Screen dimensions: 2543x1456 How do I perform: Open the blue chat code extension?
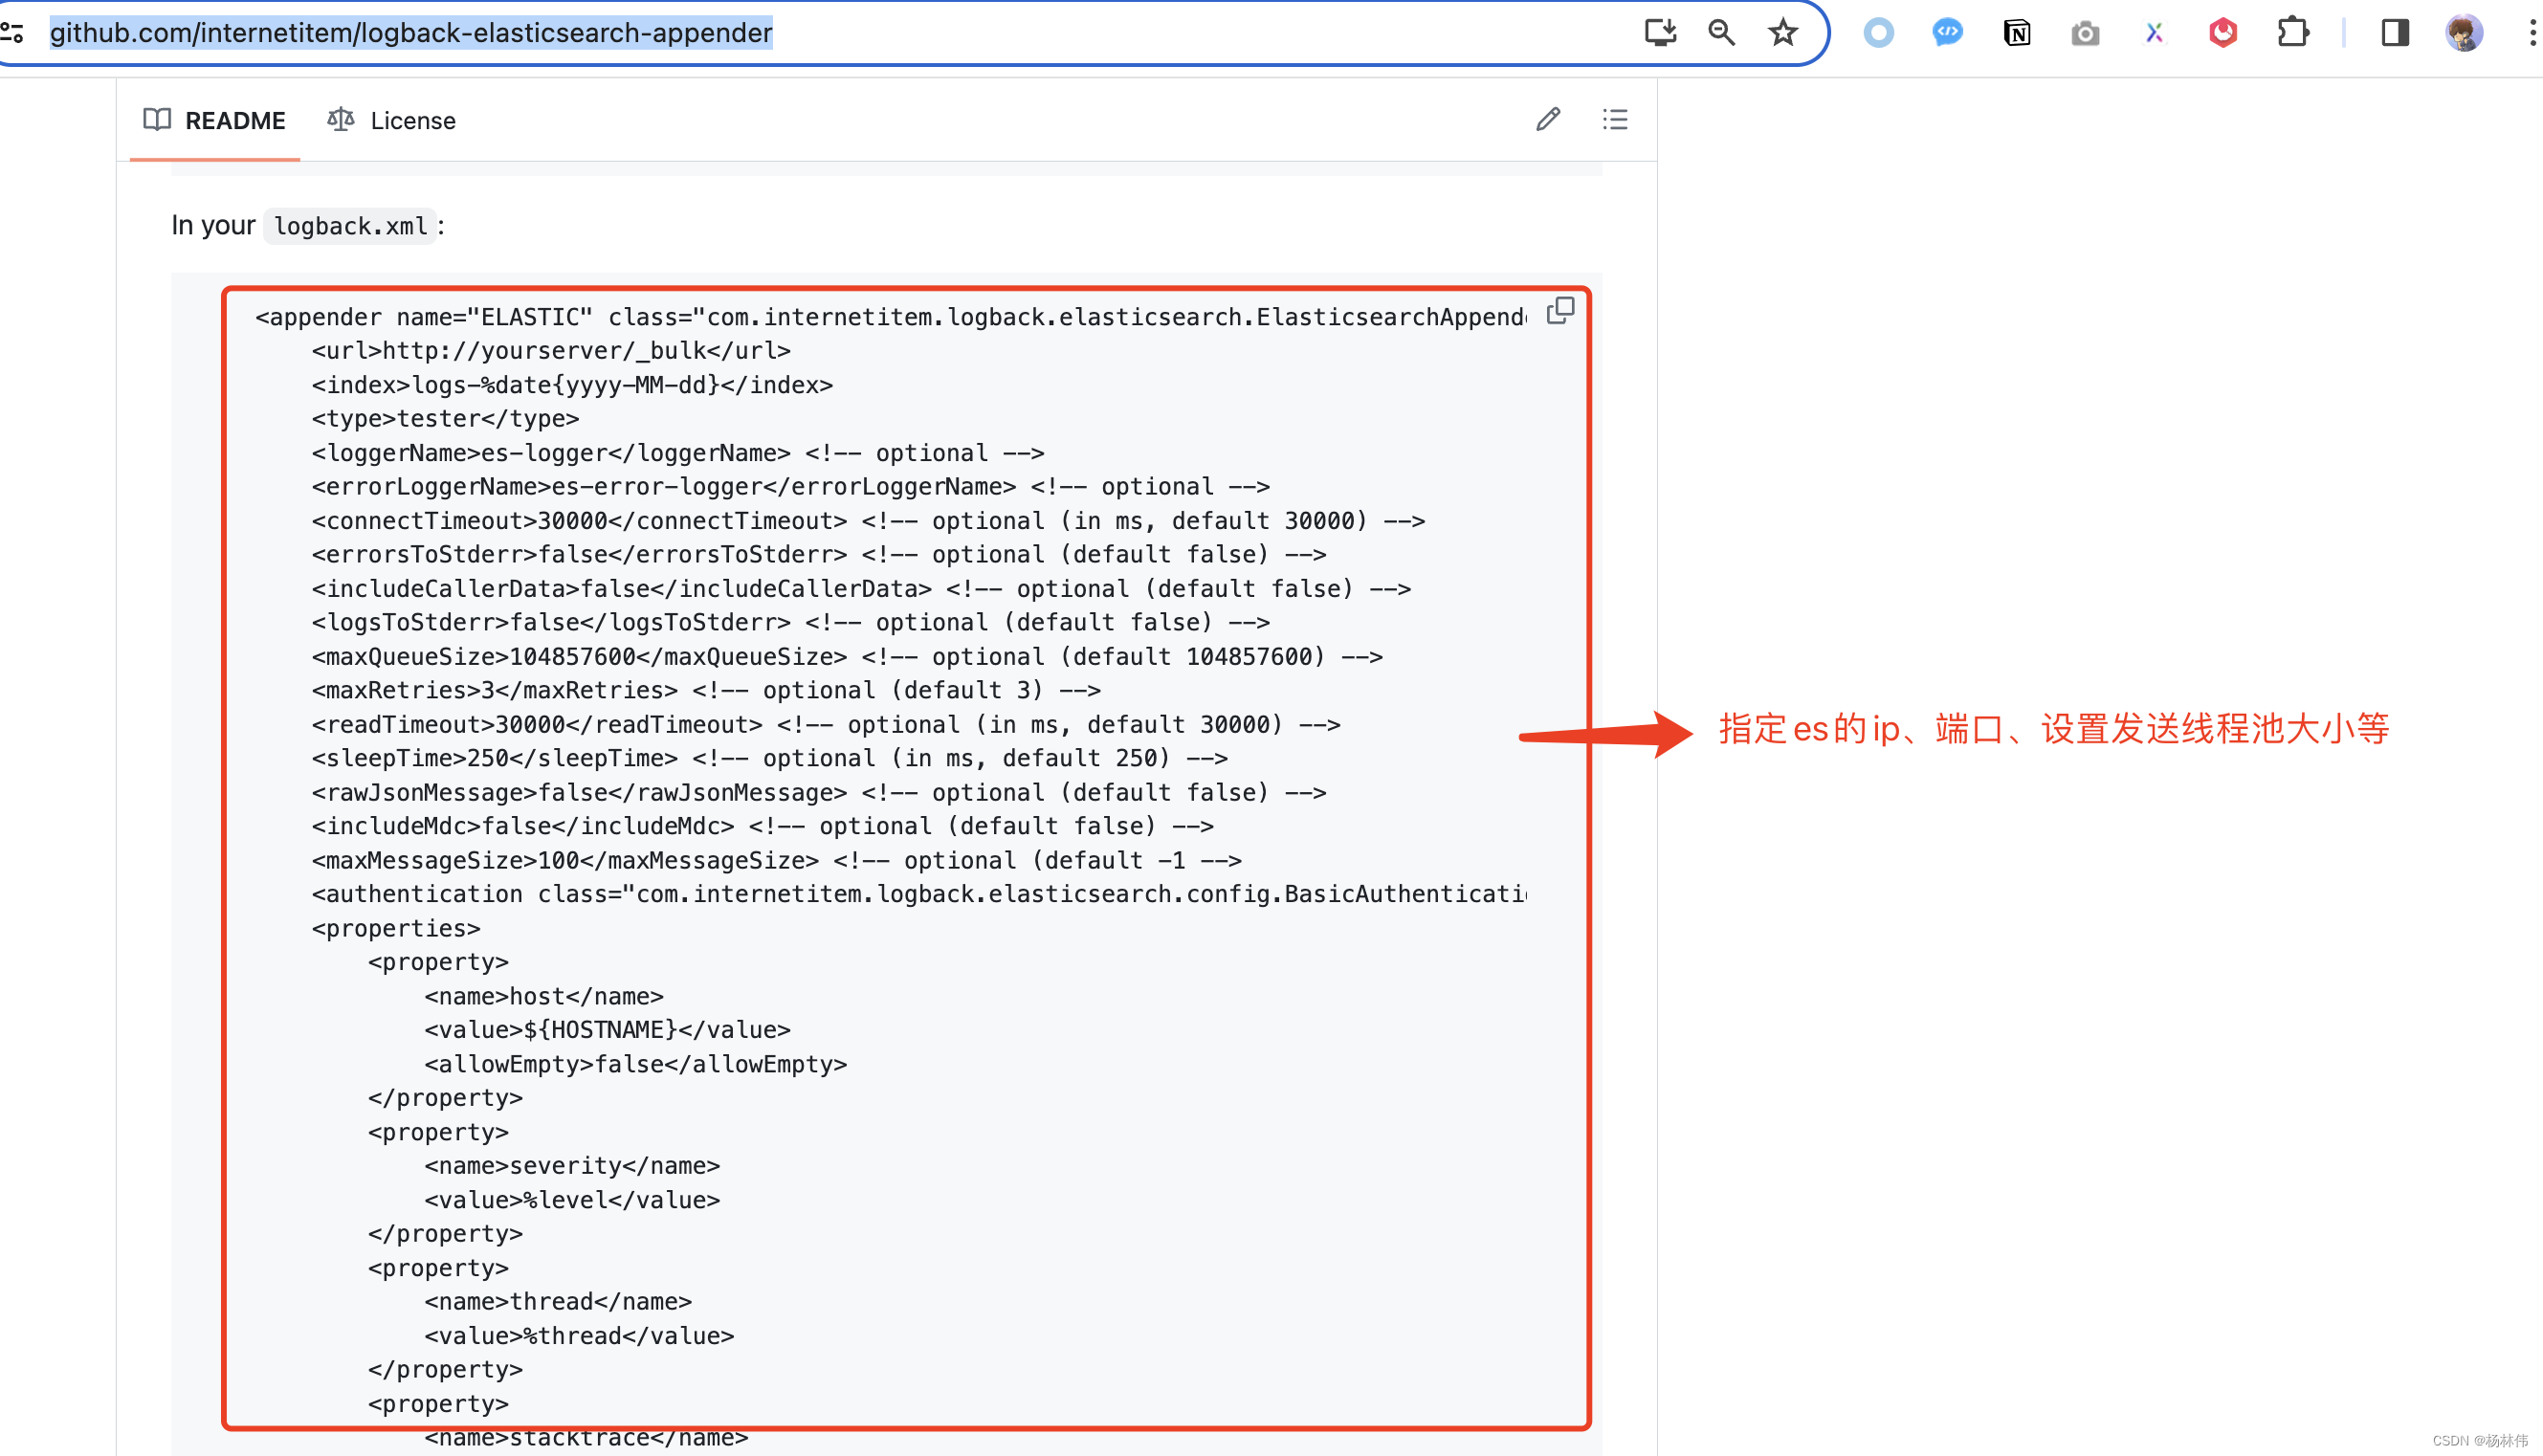tap(1947, 33)
